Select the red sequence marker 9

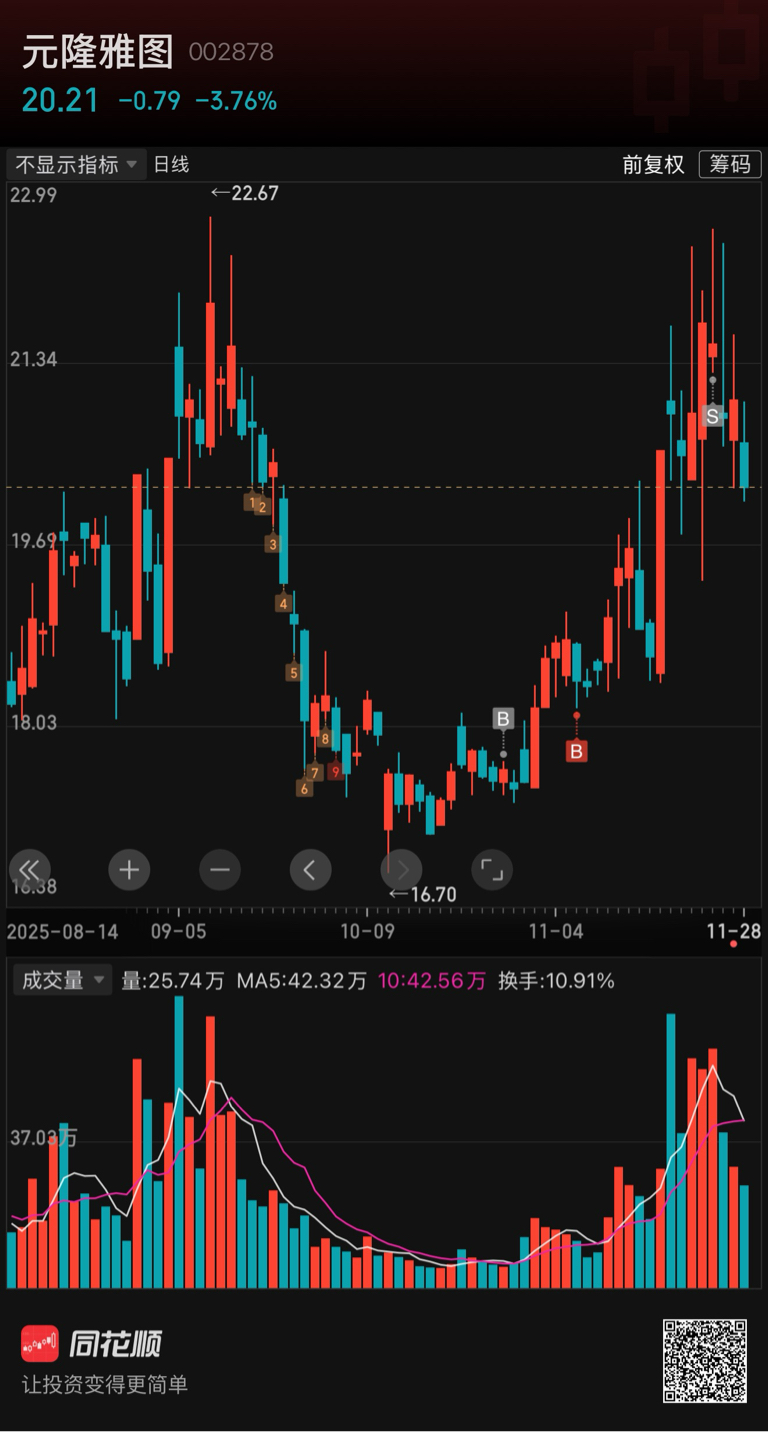tap(335, 771)
